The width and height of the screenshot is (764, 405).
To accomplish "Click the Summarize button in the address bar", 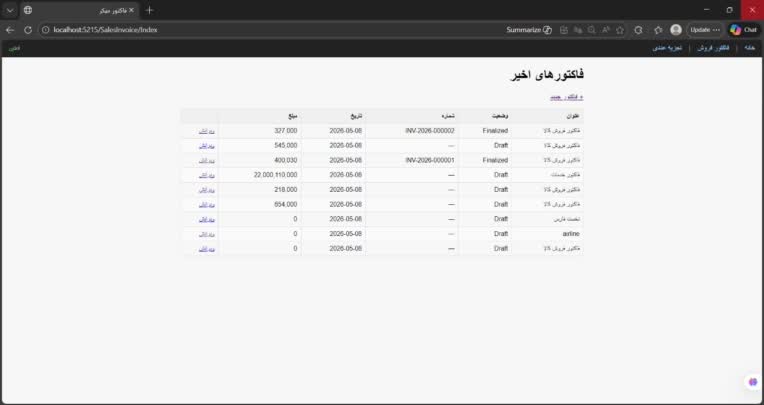I will point(529,30).
